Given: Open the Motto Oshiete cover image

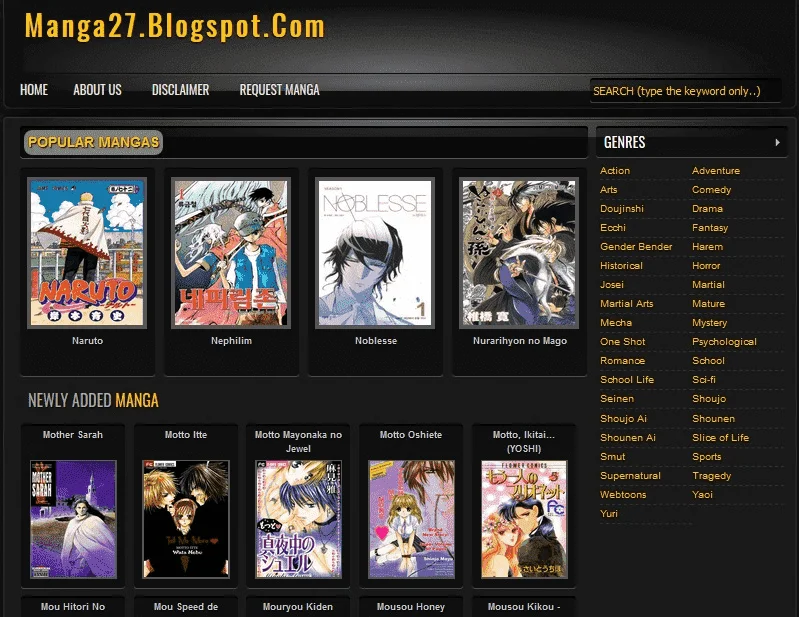Looking at the screenshot, I should pyautogui.click(x=412, y=519).
